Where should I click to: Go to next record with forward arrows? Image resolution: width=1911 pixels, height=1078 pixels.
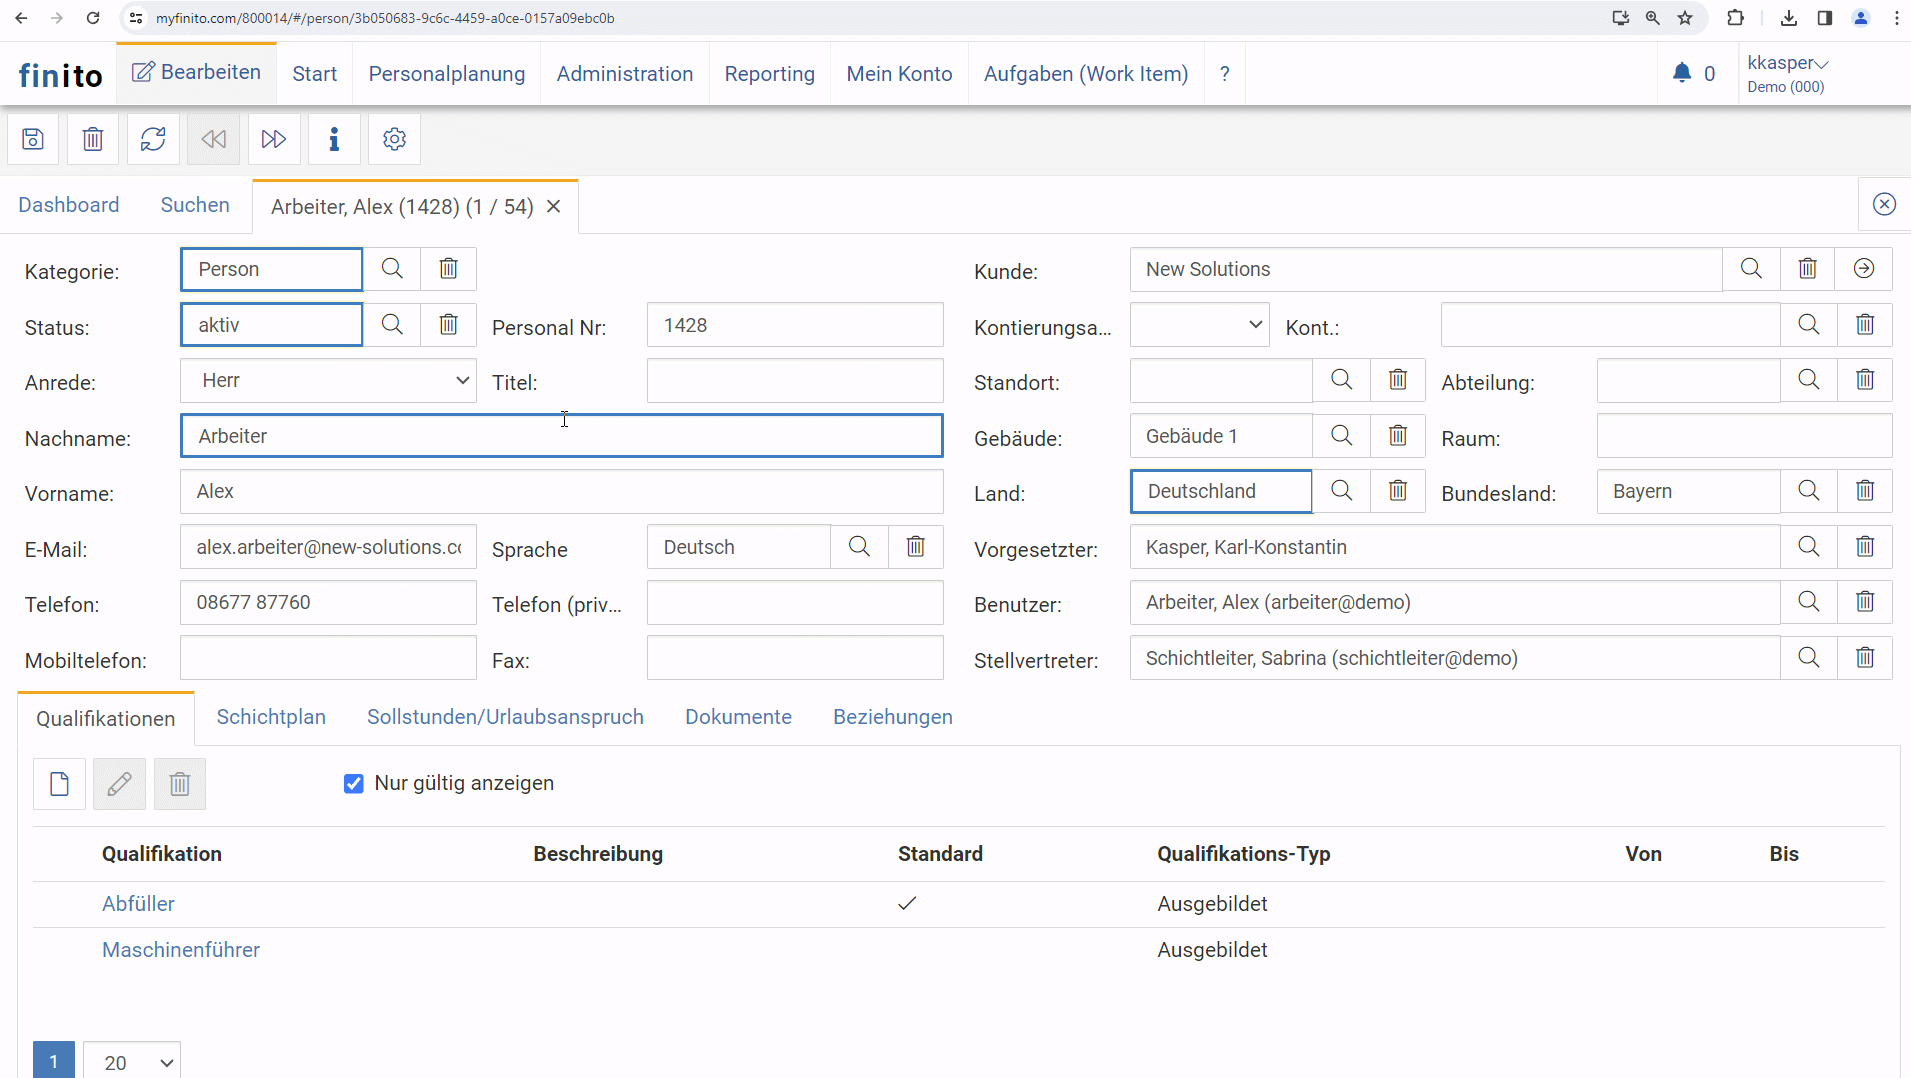pyautogui.click(x=273, y=139)
